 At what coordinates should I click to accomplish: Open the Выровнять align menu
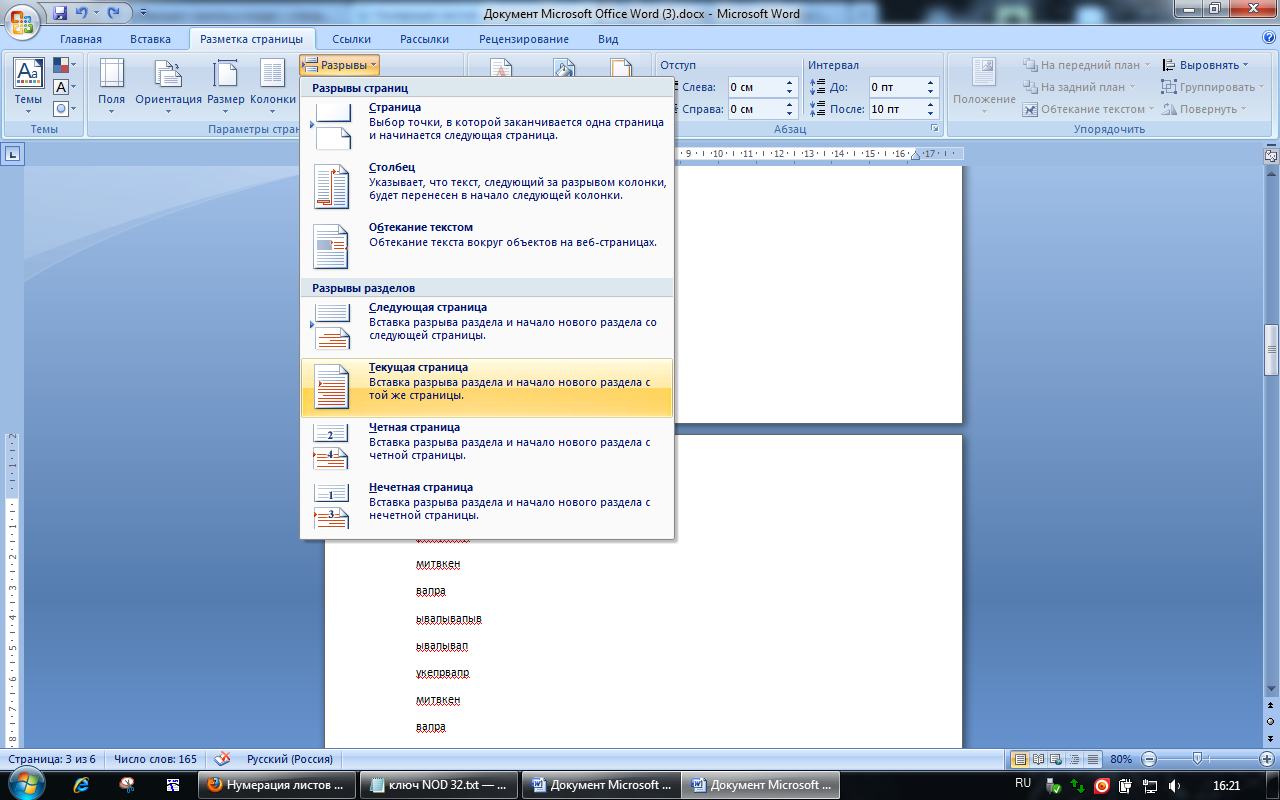(x=1206, y=65)
